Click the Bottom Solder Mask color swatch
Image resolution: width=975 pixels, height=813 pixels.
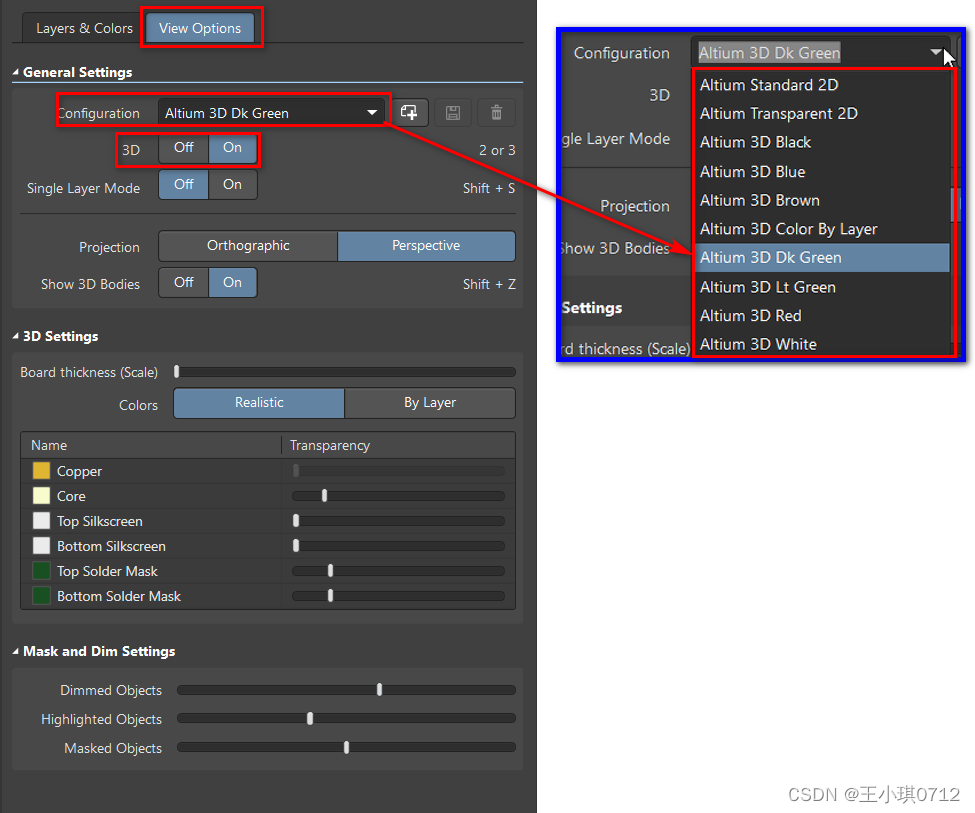click(41, 596)
